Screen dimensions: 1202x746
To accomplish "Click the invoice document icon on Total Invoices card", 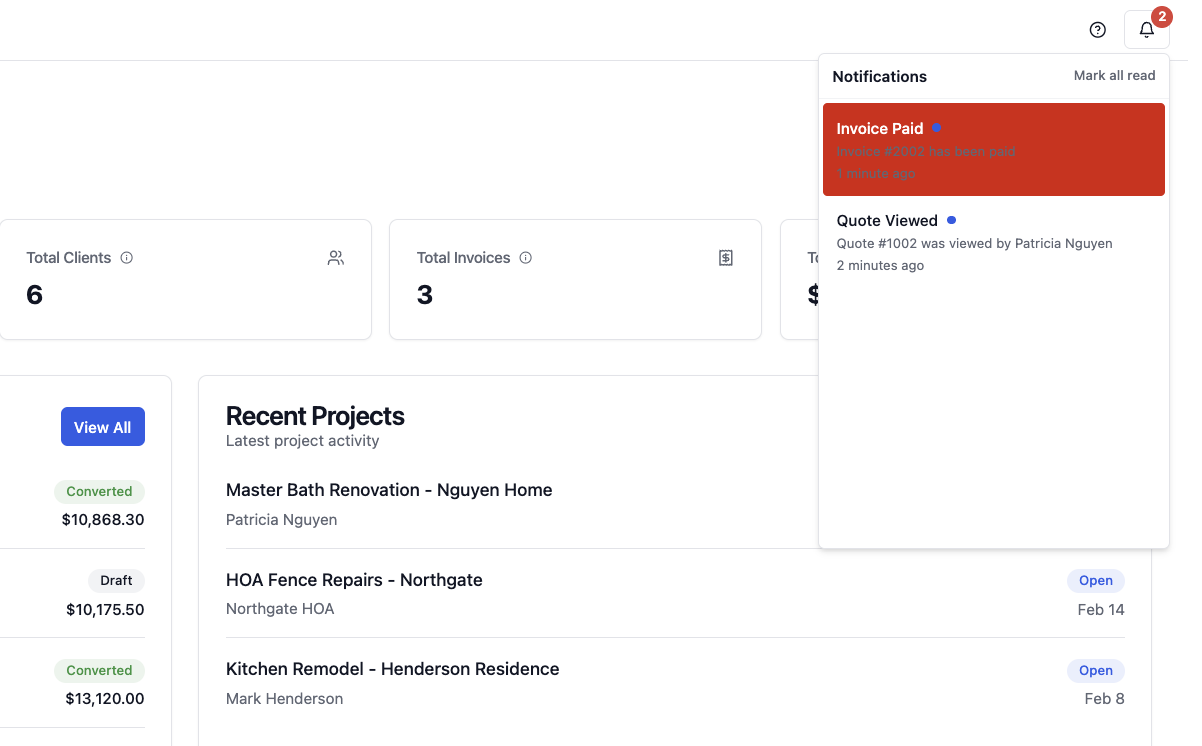I will point(726,258).
